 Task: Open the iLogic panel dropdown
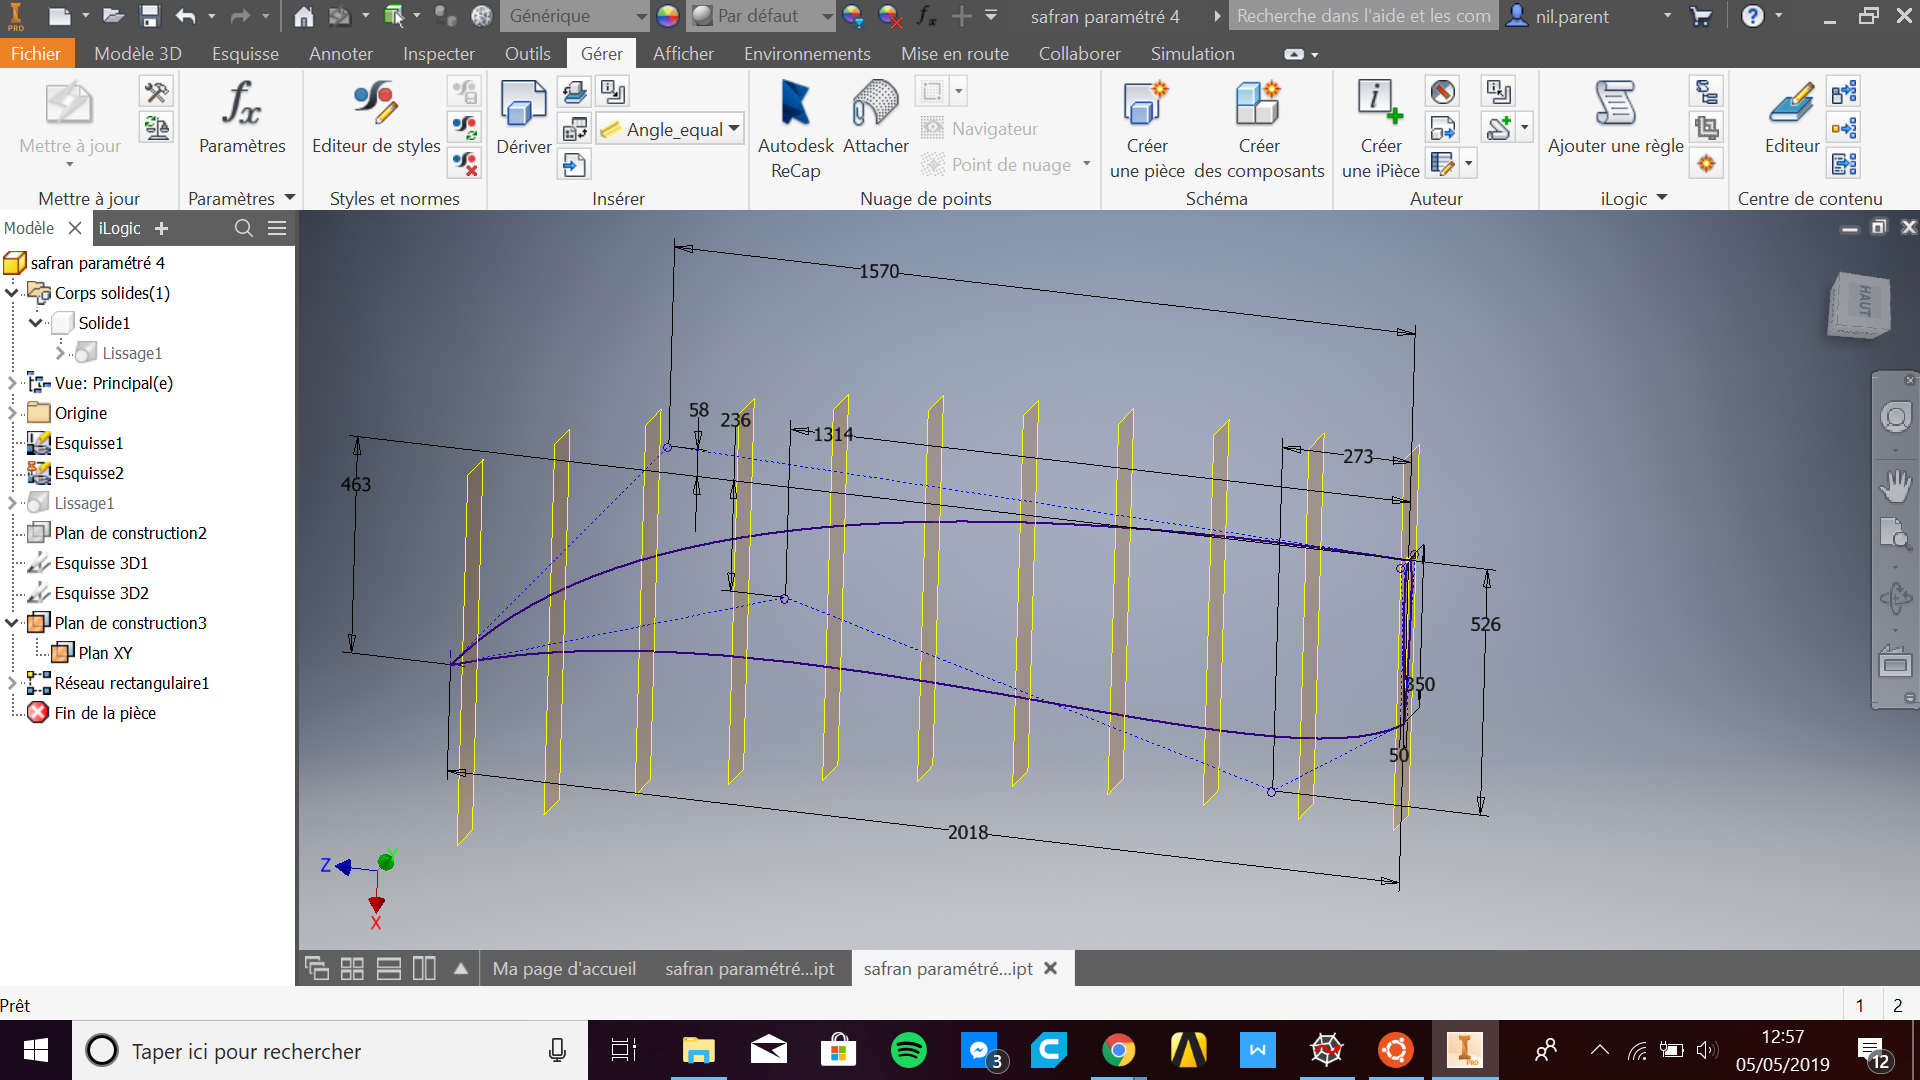[1662, 198]
